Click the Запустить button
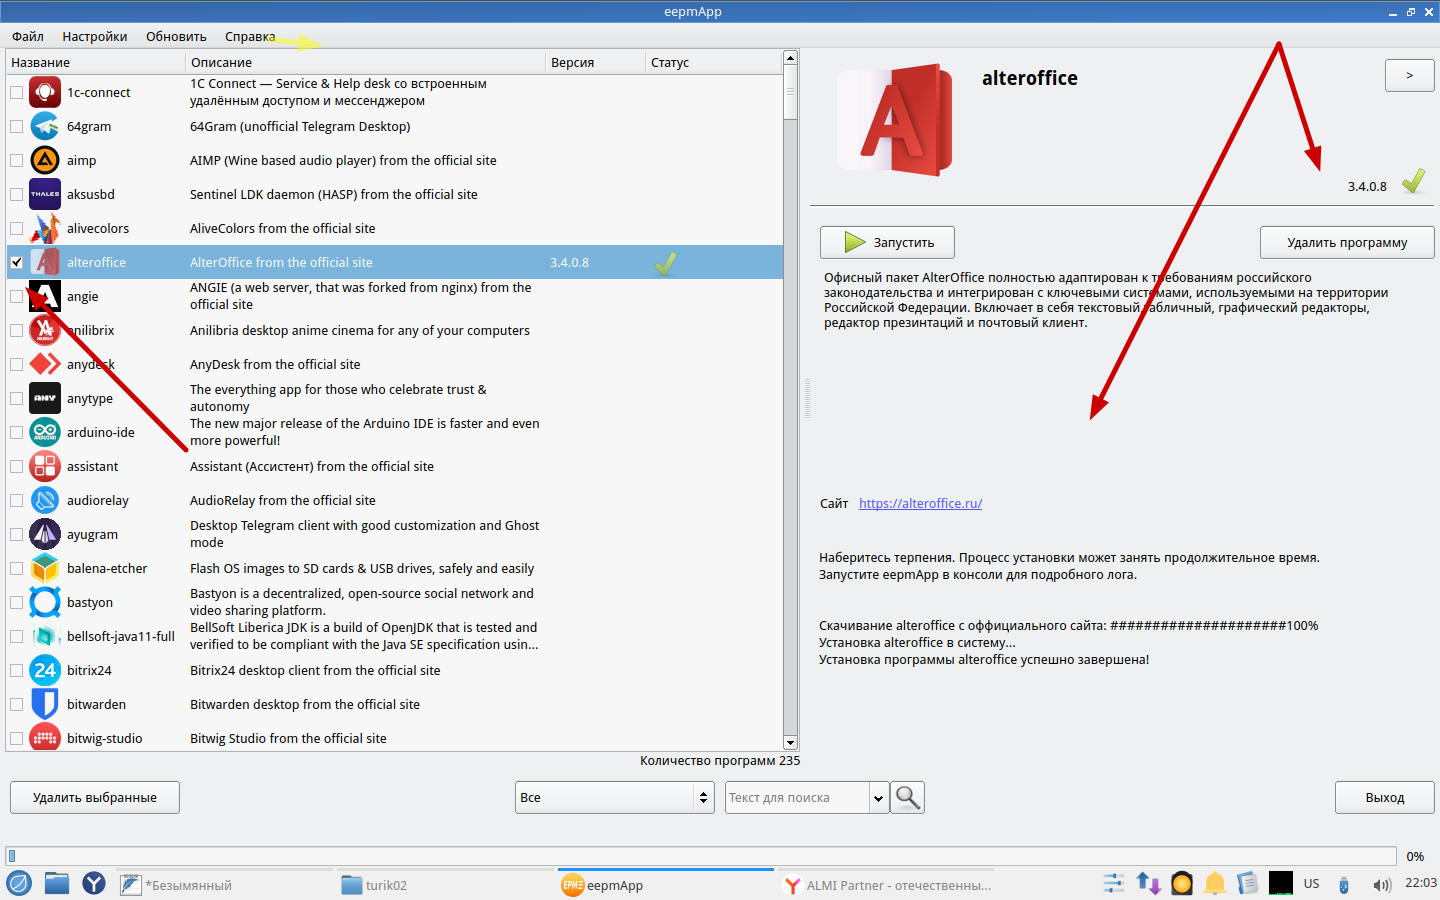Viewport: 1440px width, 900px height. [887, 242]
